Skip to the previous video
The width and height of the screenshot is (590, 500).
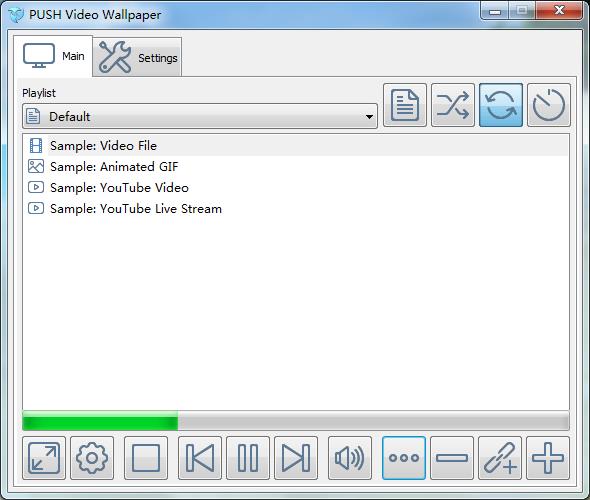200,458
